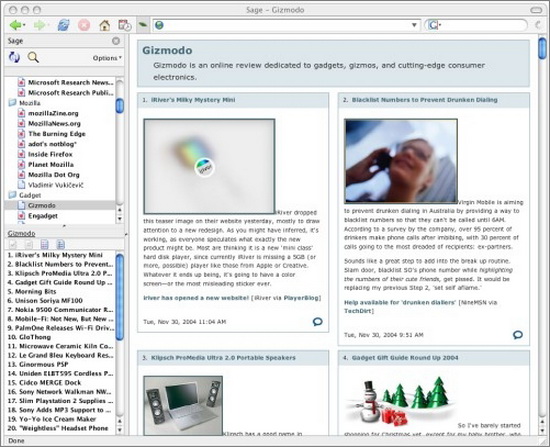Click inside the URL address field
The height and width of the screenshot is (447, 550).
pyautogui.click(x=286, y=25)
